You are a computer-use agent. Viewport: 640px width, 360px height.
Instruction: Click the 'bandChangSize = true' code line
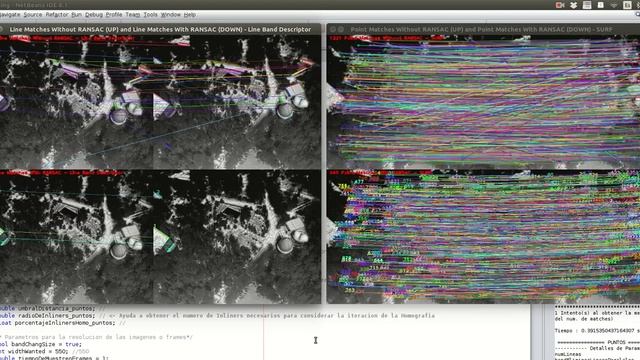point(41,344)
